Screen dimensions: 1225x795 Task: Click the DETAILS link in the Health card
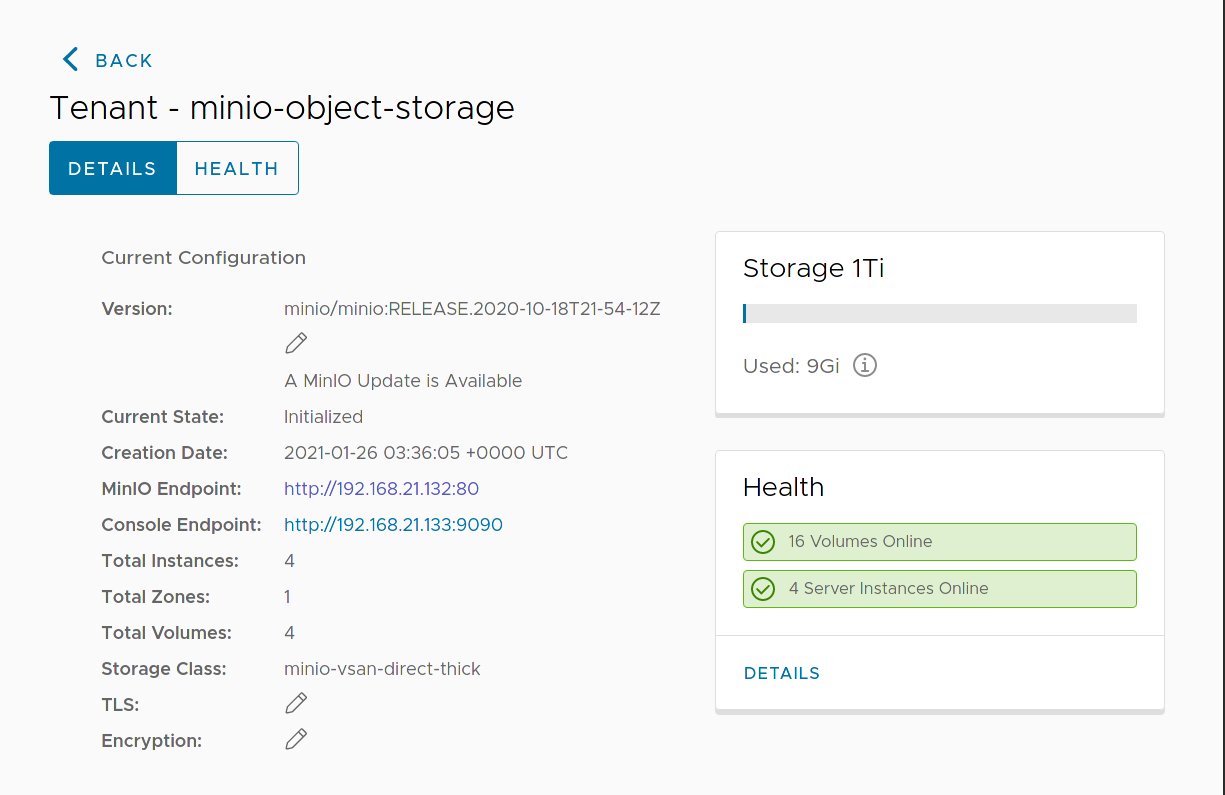[782, 674]
